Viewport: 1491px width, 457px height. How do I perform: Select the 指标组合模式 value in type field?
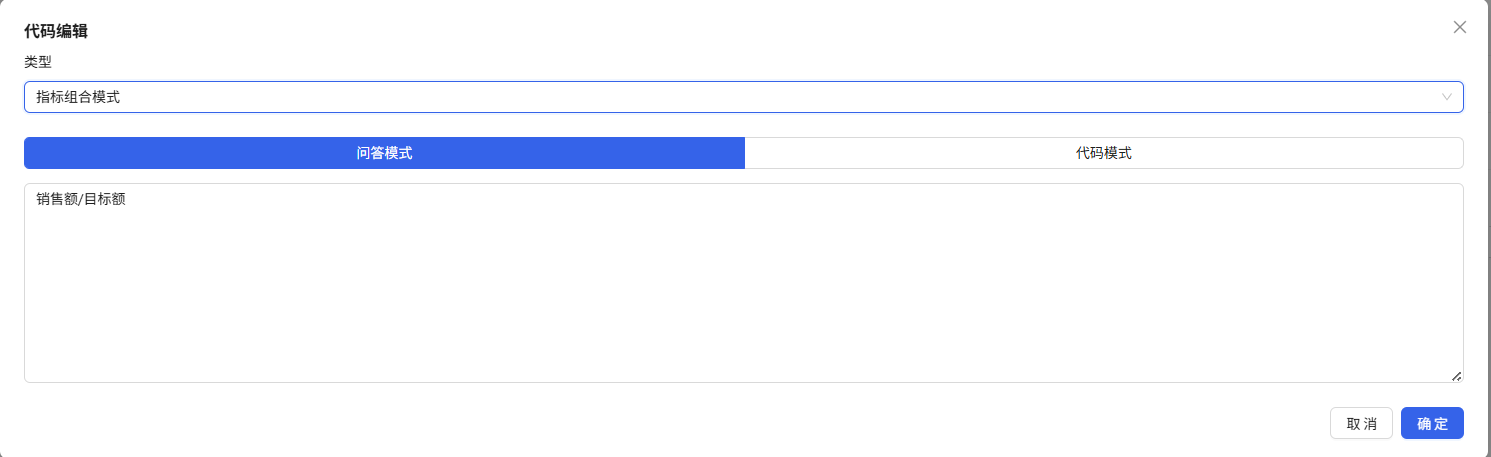[78, 97]
